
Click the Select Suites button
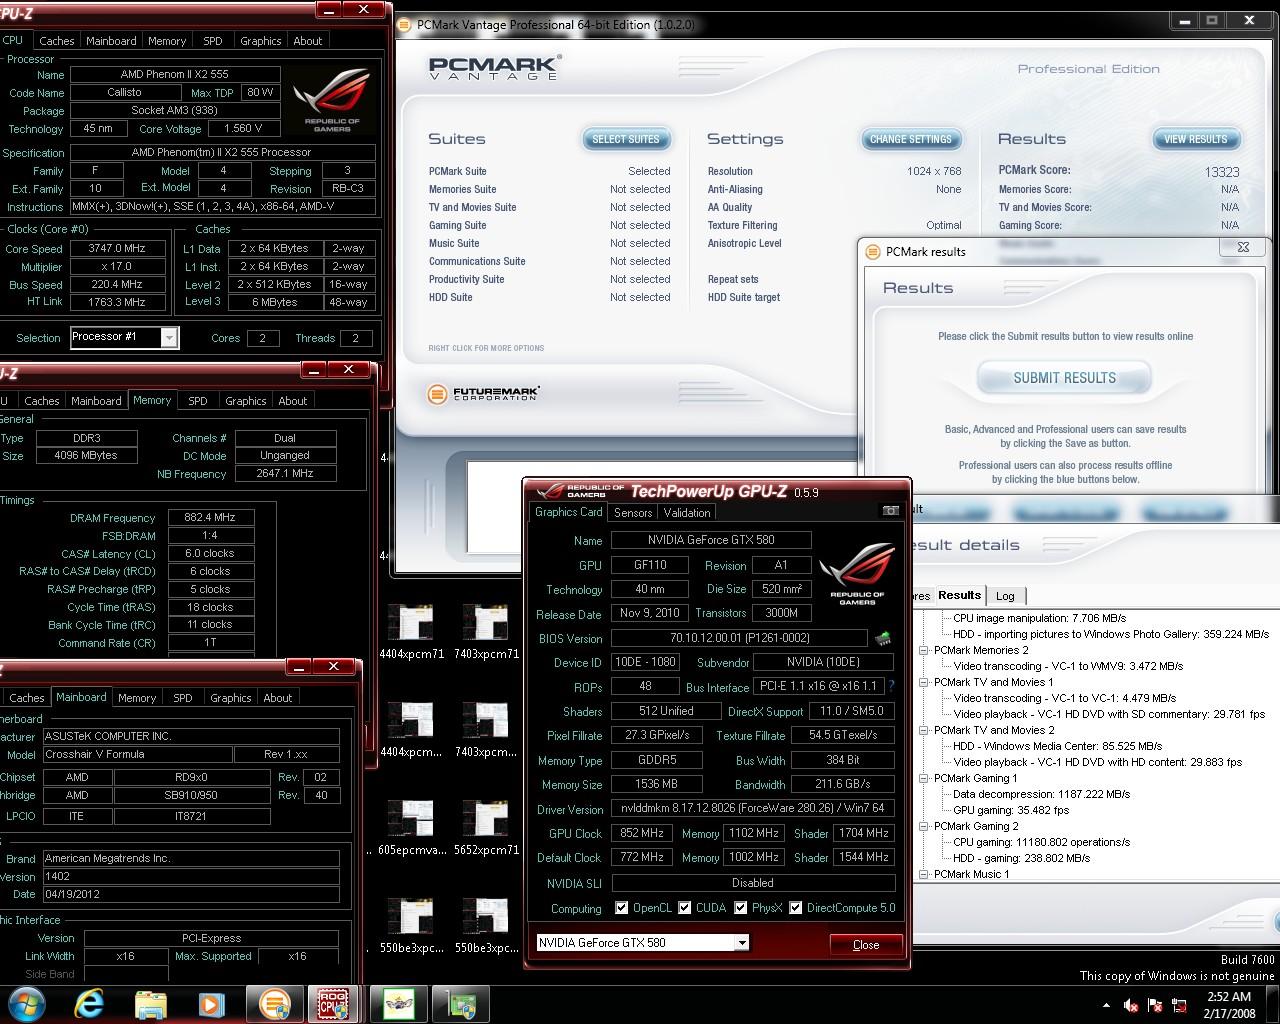[626, 139]
